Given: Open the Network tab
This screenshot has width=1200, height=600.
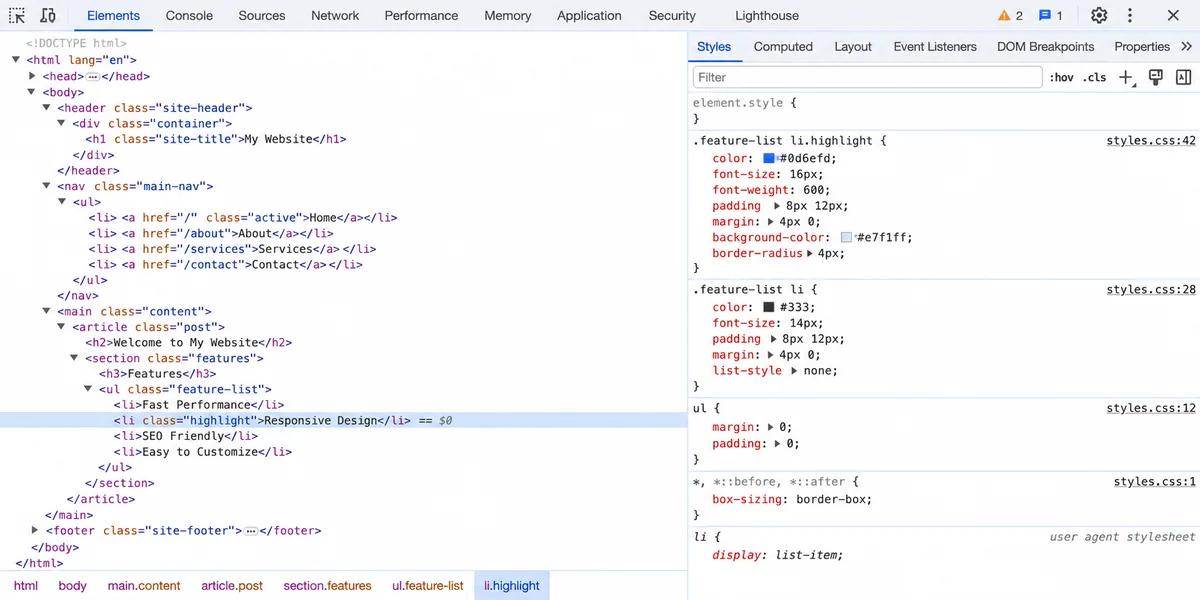Looking at the screenshot, I should tap(335, 15).
